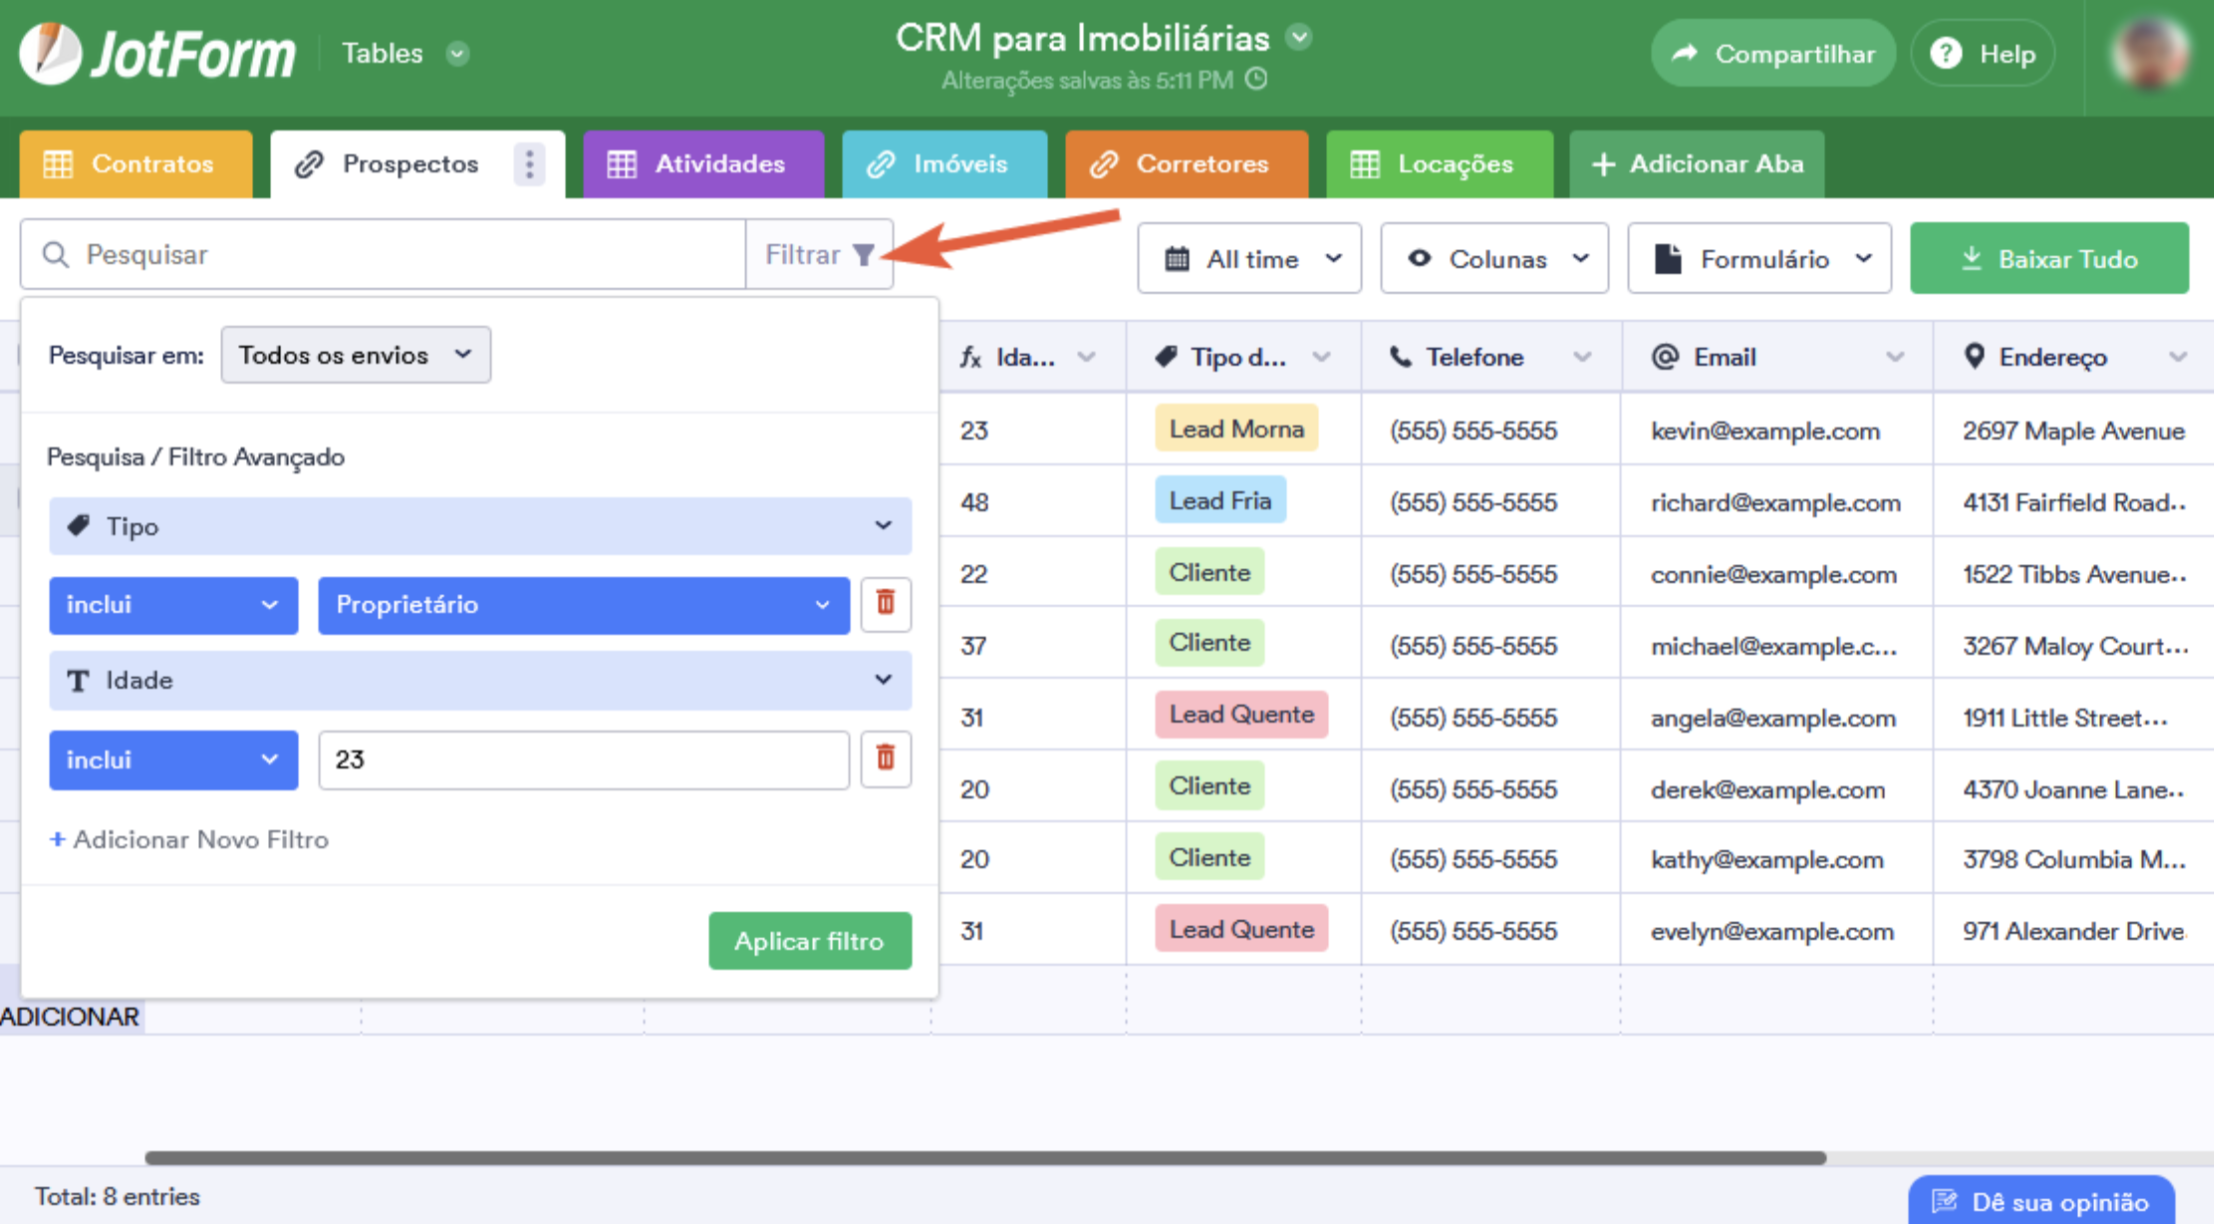Switch to the Atividades tab
The width and height of the screenshot is (2214, 1224).
coord(703,164)
